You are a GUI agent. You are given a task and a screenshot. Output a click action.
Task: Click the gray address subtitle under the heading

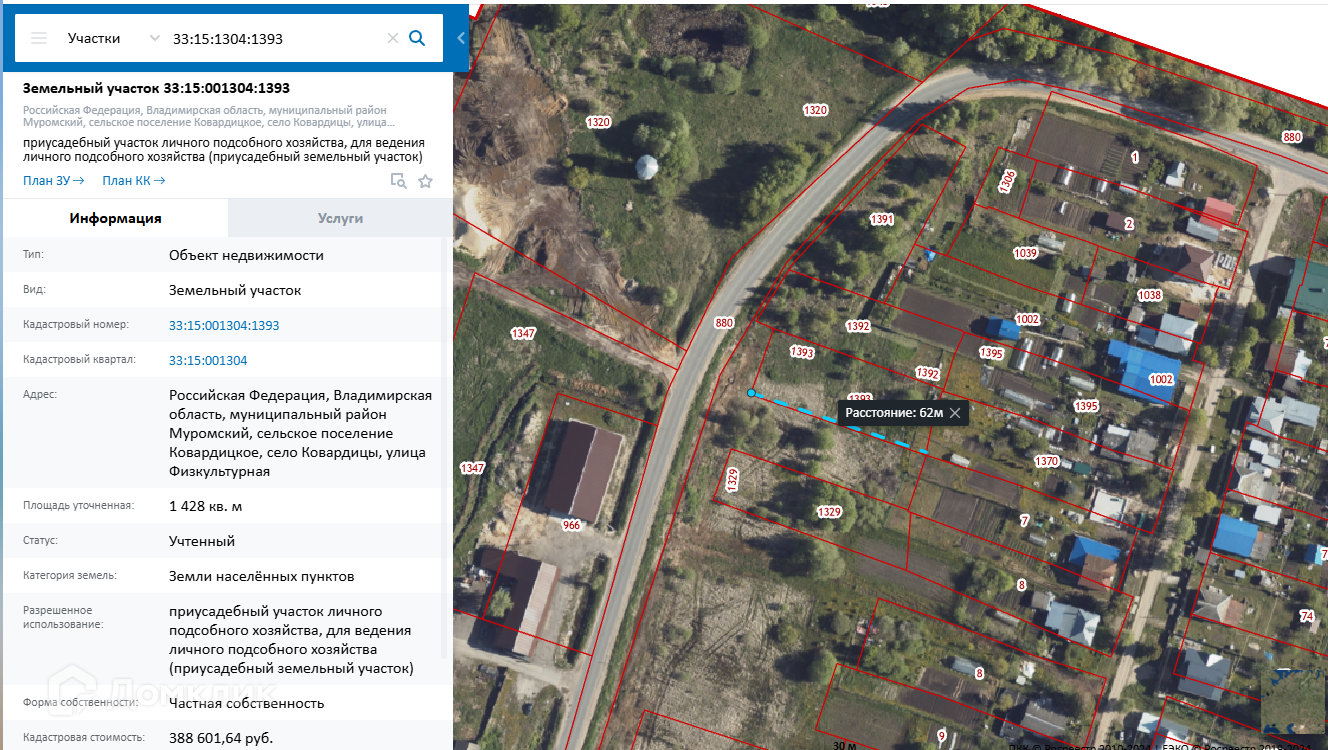click(x=209, y=116)
